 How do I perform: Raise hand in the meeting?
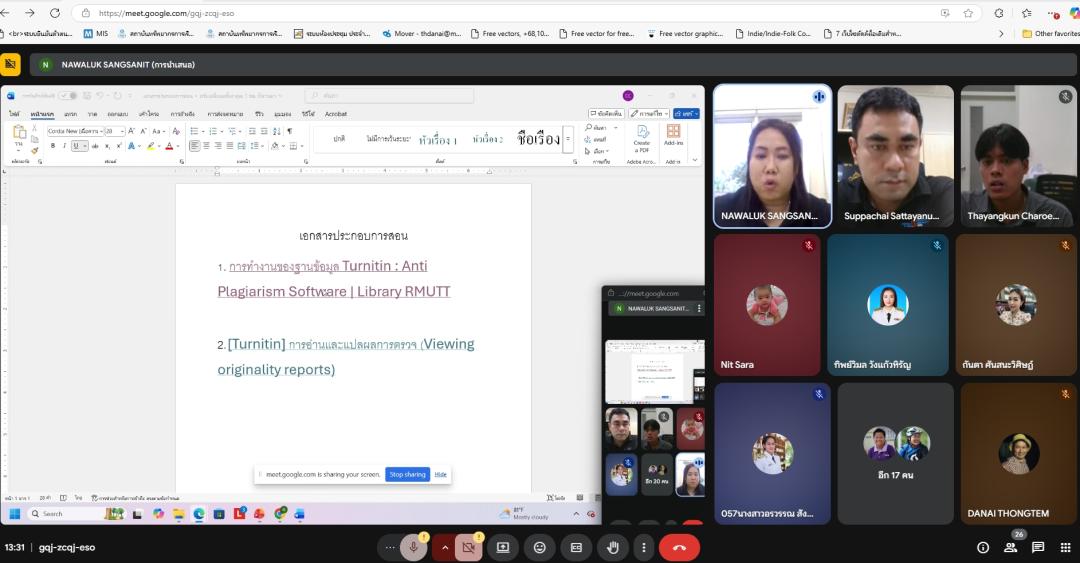[613, 547]
